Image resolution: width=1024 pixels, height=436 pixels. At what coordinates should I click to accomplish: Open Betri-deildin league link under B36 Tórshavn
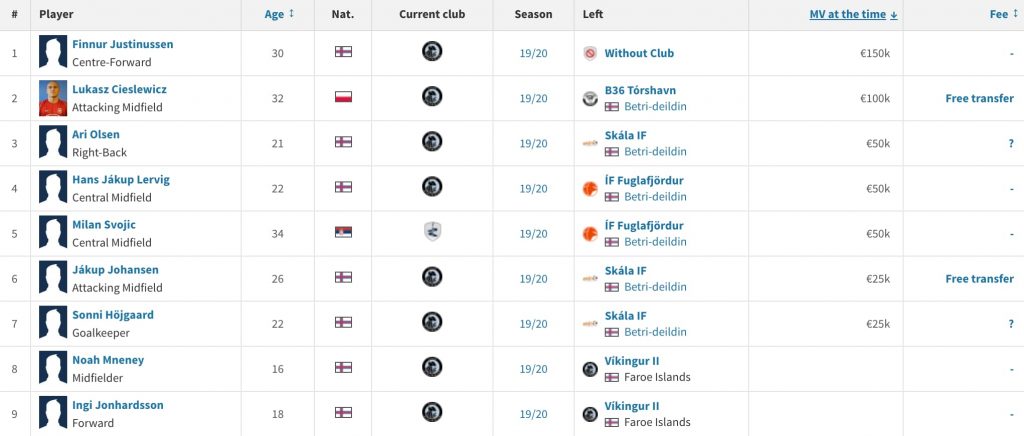(x=655, y=106)
